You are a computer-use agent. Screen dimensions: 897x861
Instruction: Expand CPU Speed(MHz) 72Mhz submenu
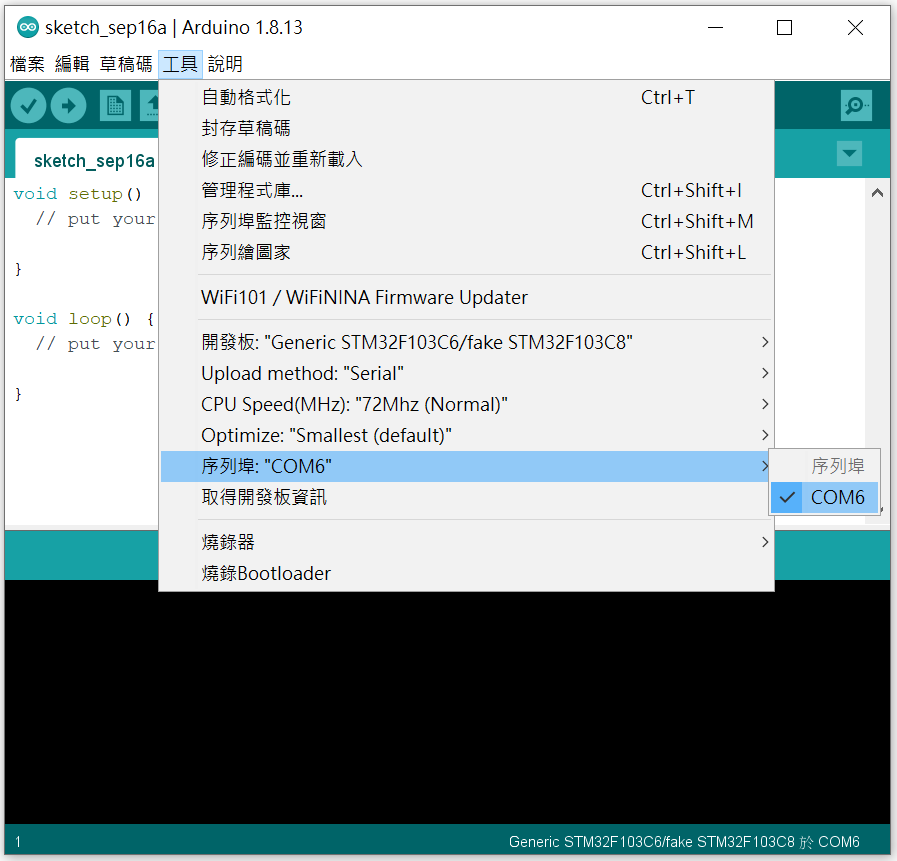[x=466, y=404]
